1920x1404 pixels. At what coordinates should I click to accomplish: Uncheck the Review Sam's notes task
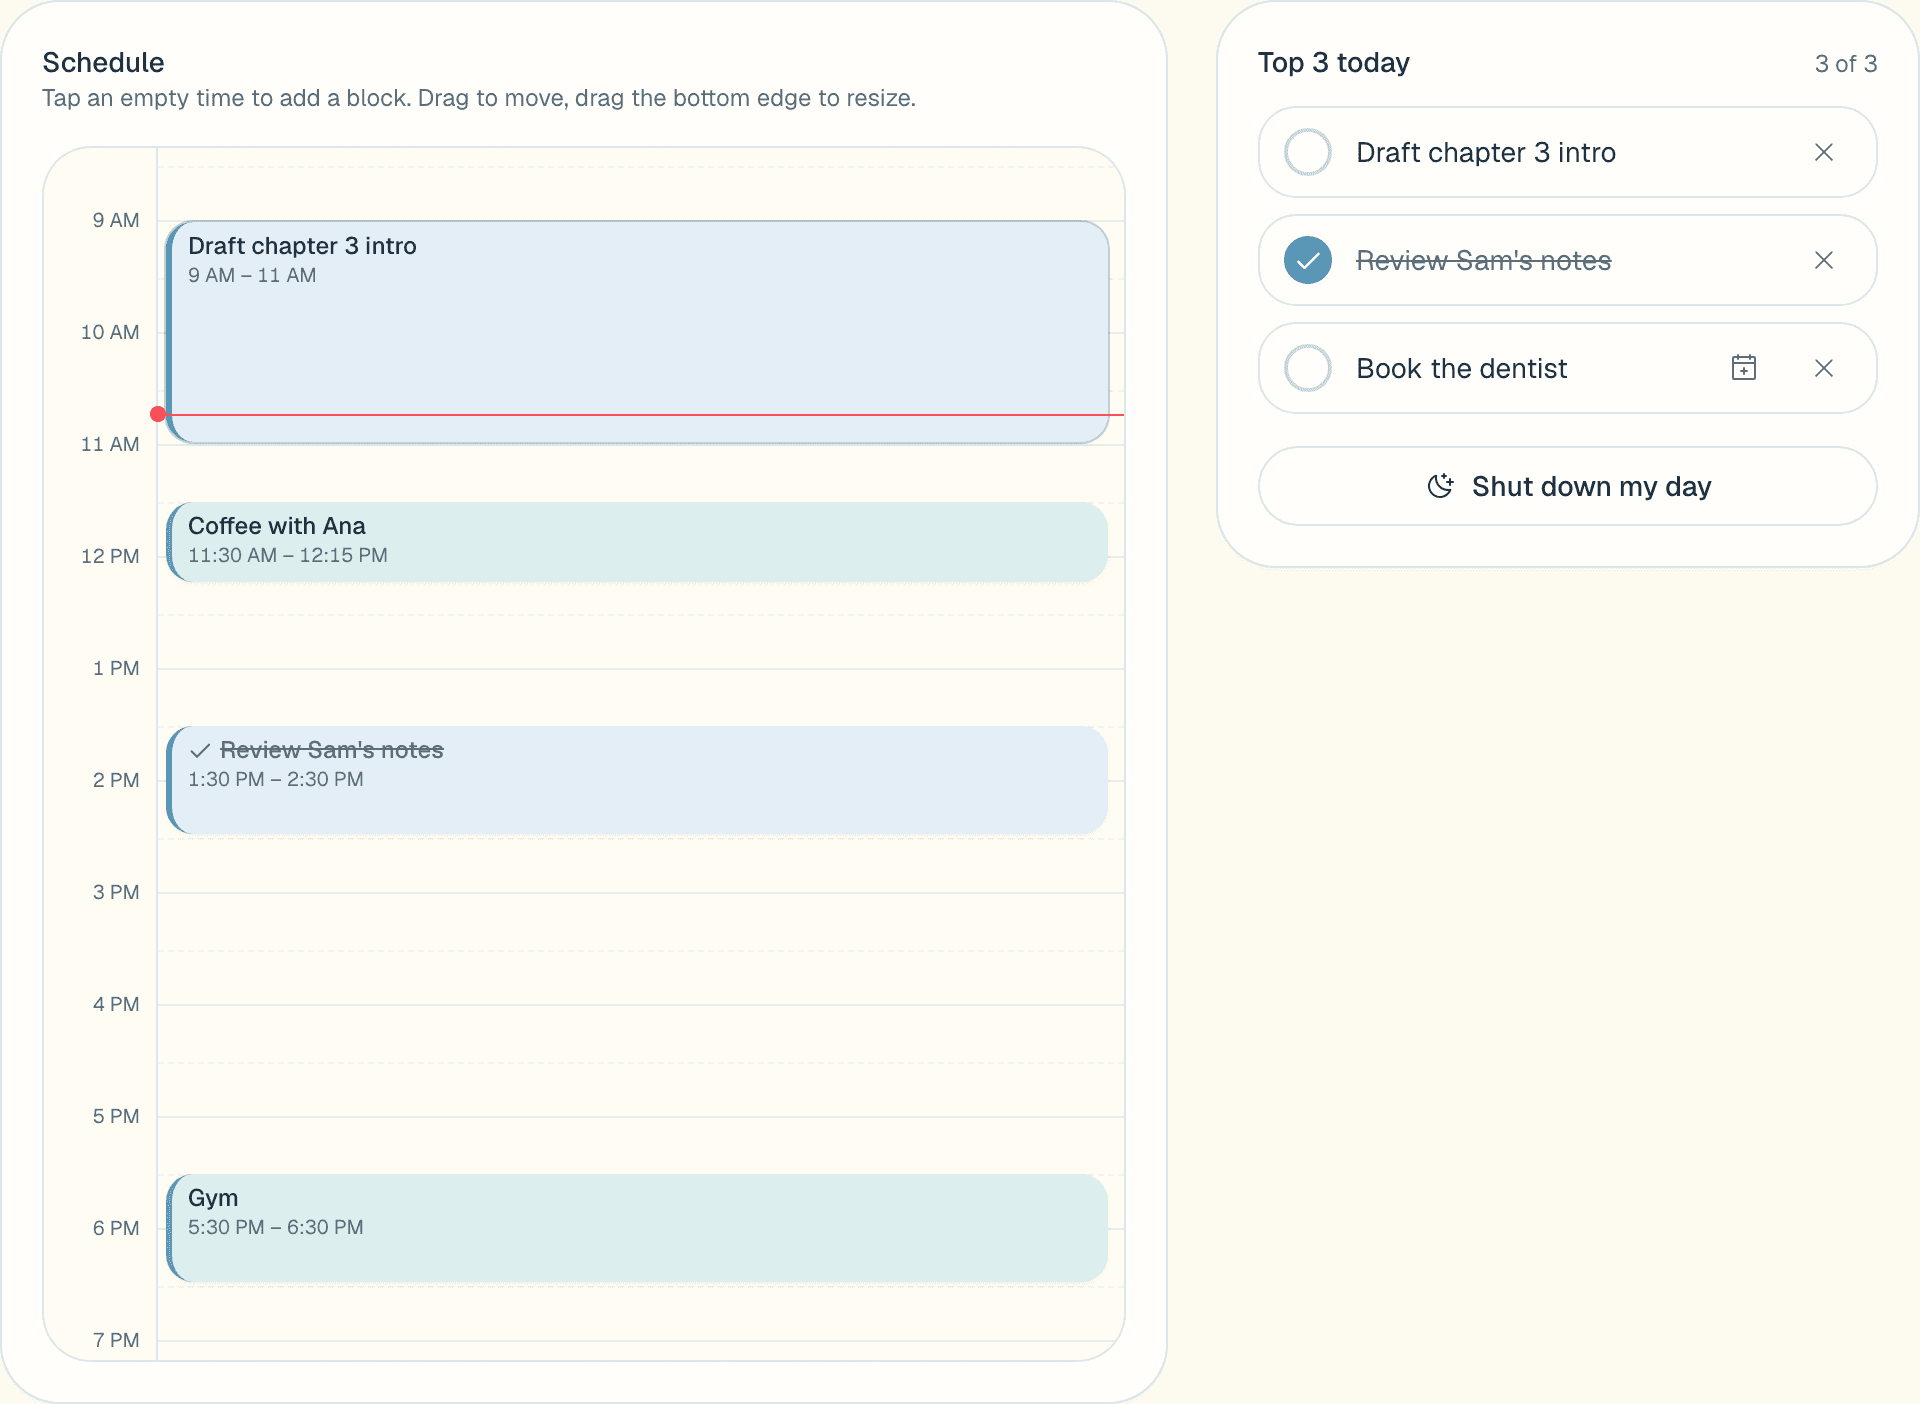pos(1308,260)
